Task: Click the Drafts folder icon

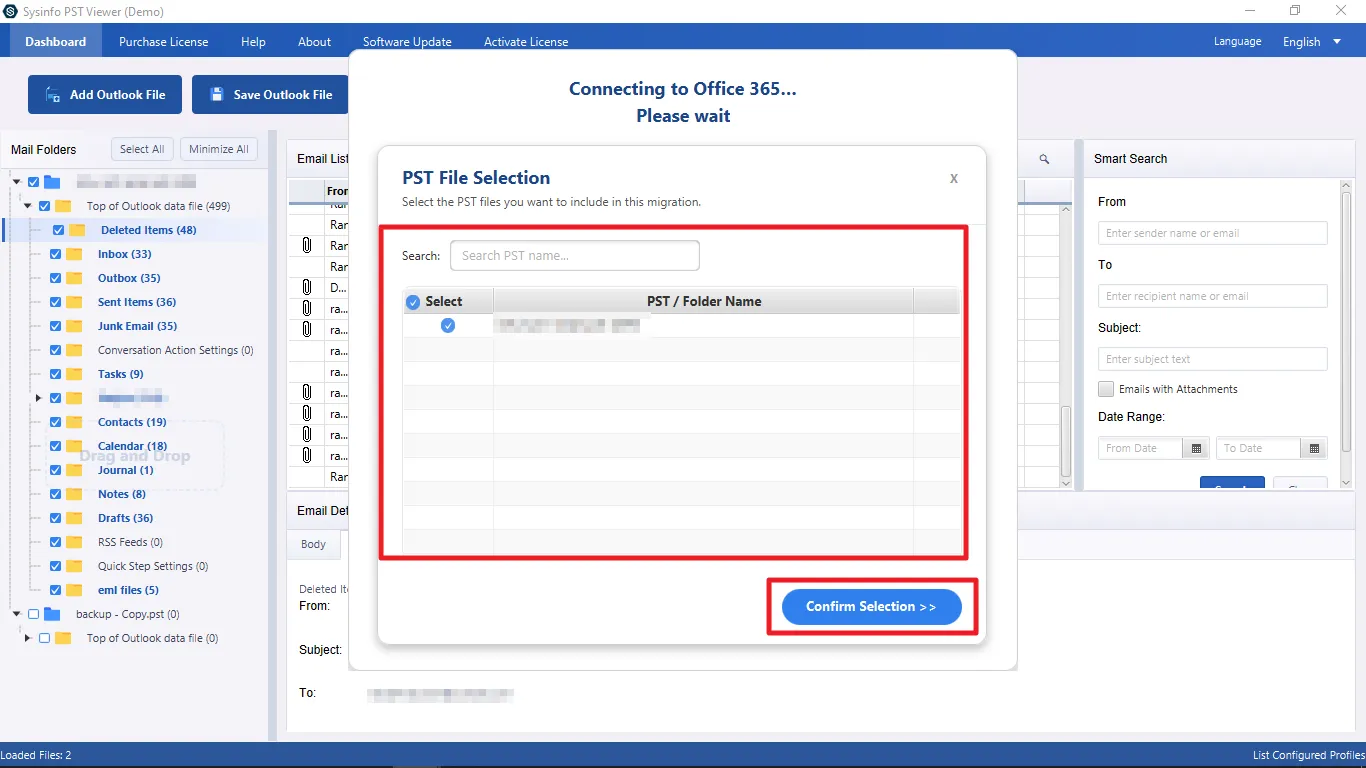Action: coord(74,518)
